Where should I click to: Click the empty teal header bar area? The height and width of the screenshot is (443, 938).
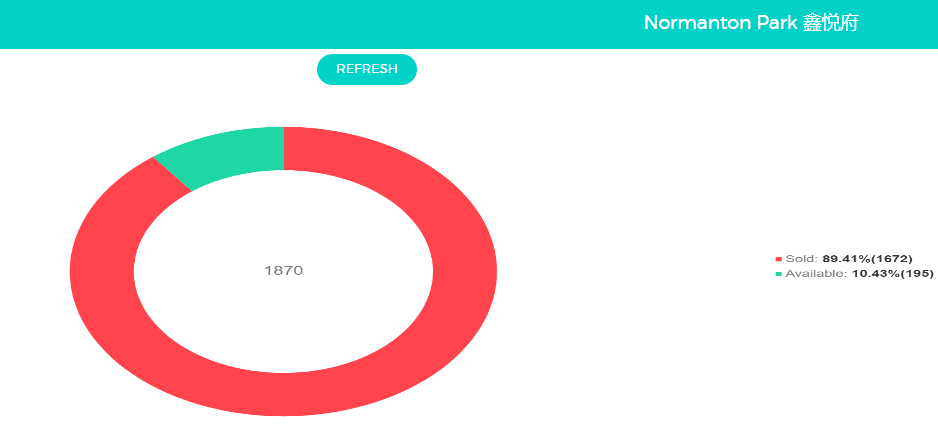coord(300,24)
